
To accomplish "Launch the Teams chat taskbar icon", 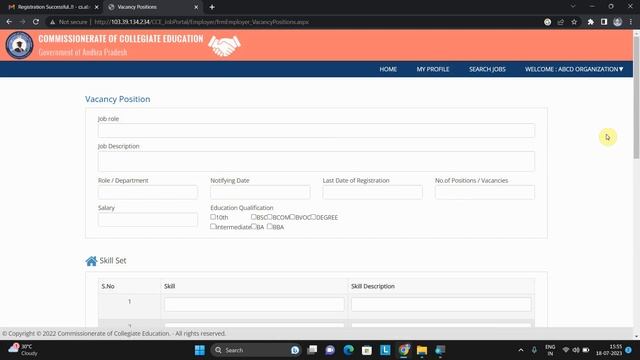I will 330,350.
